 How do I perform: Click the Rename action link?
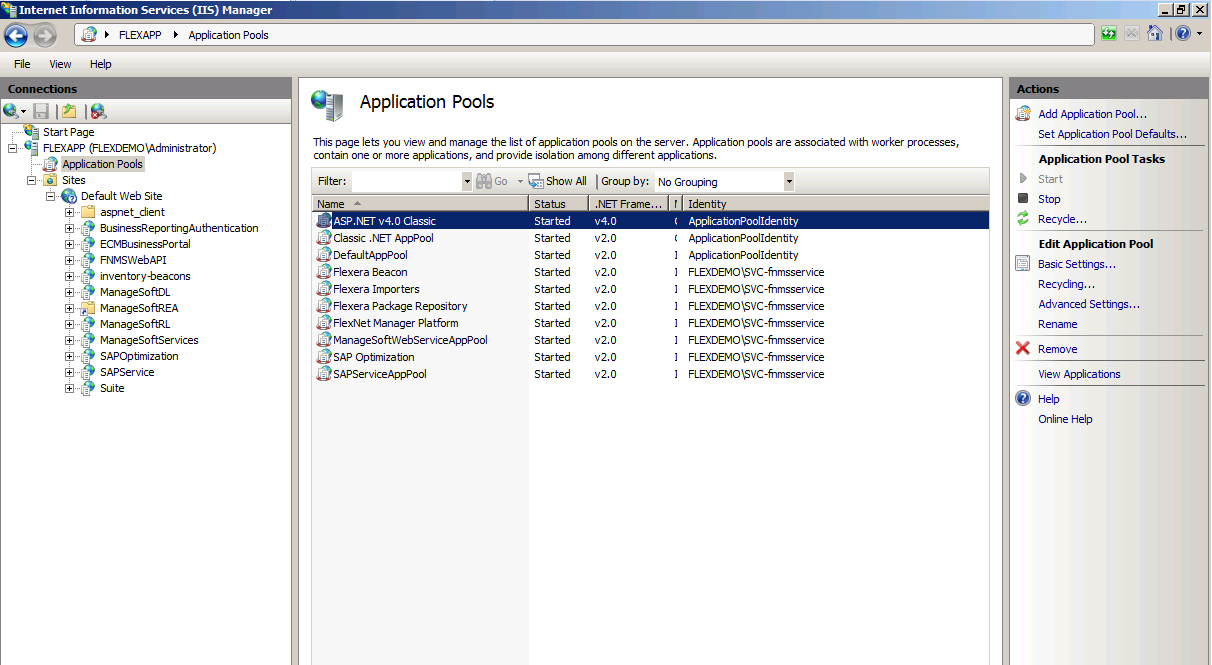tap(1057, 324)
